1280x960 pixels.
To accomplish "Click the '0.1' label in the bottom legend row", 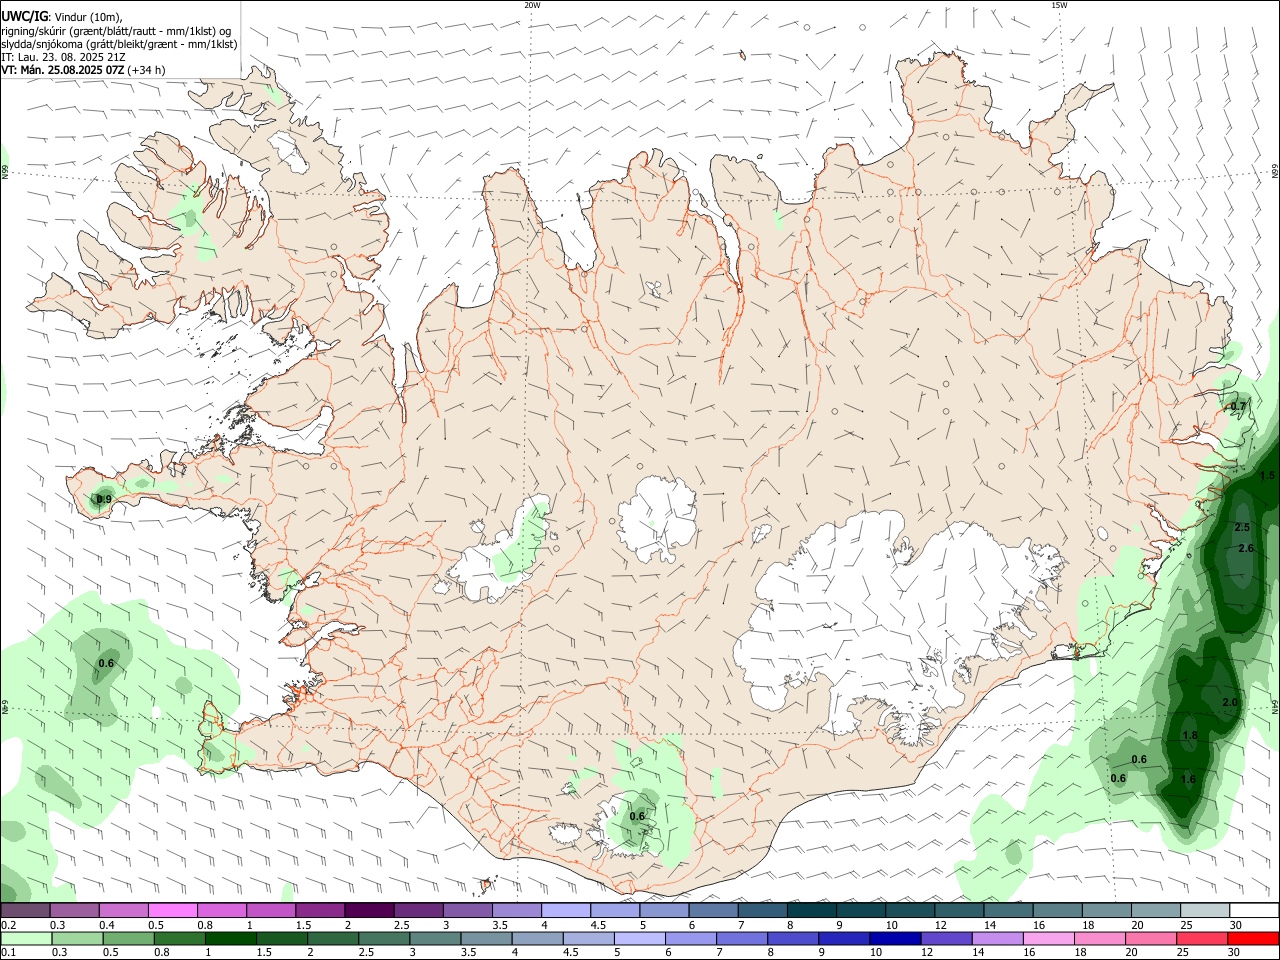I will point(8,952).
